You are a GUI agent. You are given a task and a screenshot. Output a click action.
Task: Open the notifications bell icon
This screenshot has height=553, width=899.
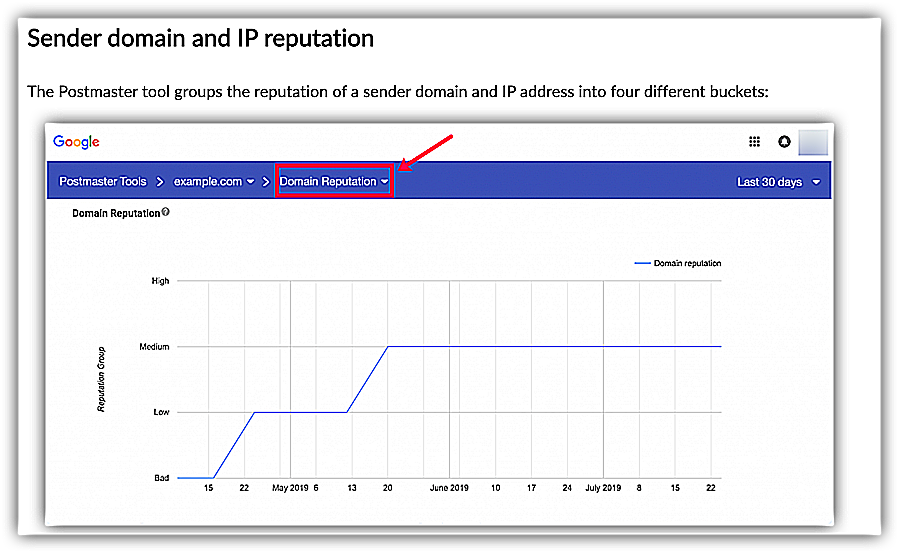click(x=784, y=142)
